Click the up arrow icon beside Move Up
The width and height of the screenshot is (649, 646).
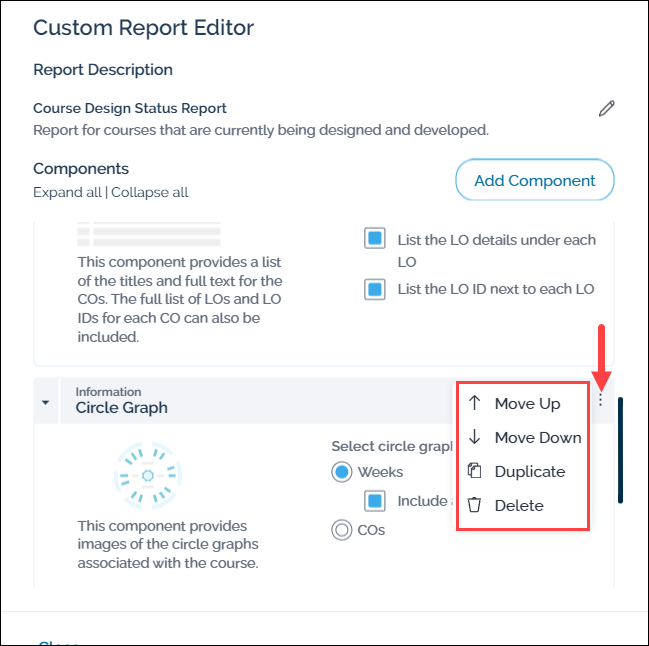475,404
